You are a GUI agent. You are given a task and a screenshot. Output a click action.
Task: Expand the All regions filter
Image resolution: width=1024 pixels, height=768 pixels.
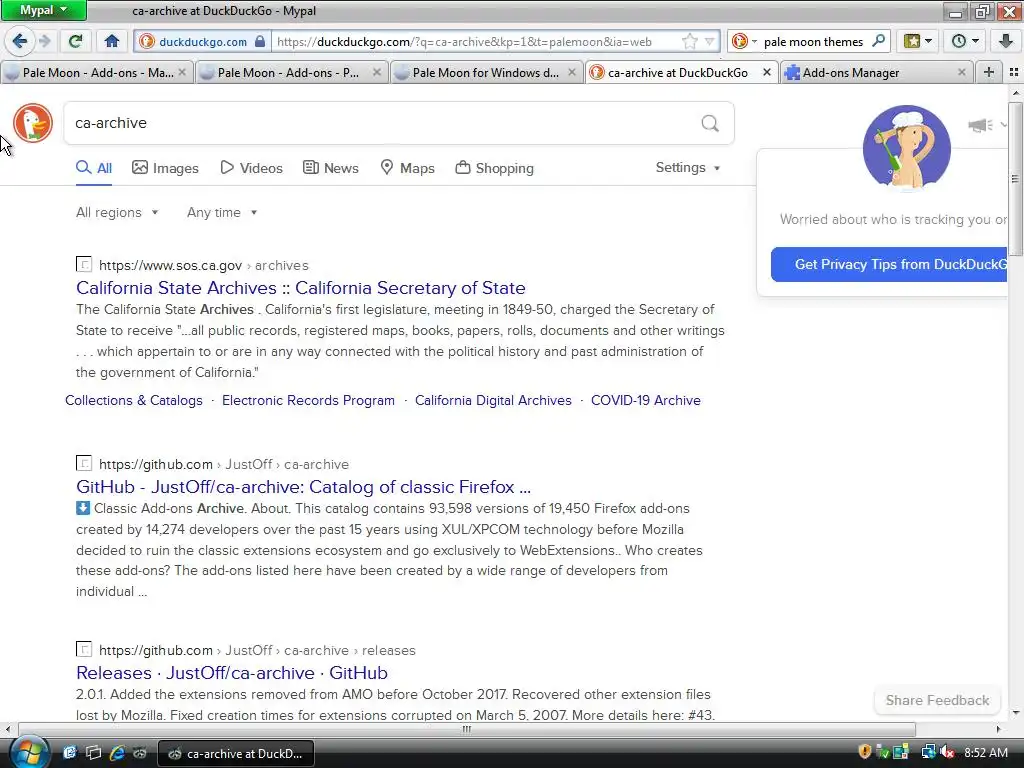(117, 212)
